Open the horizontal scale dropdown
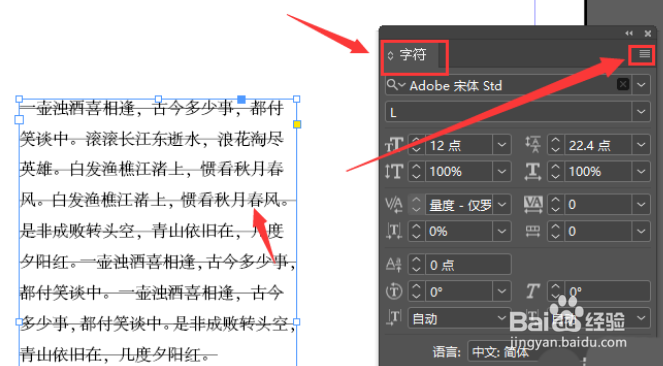663x366 pixels. 641,172
